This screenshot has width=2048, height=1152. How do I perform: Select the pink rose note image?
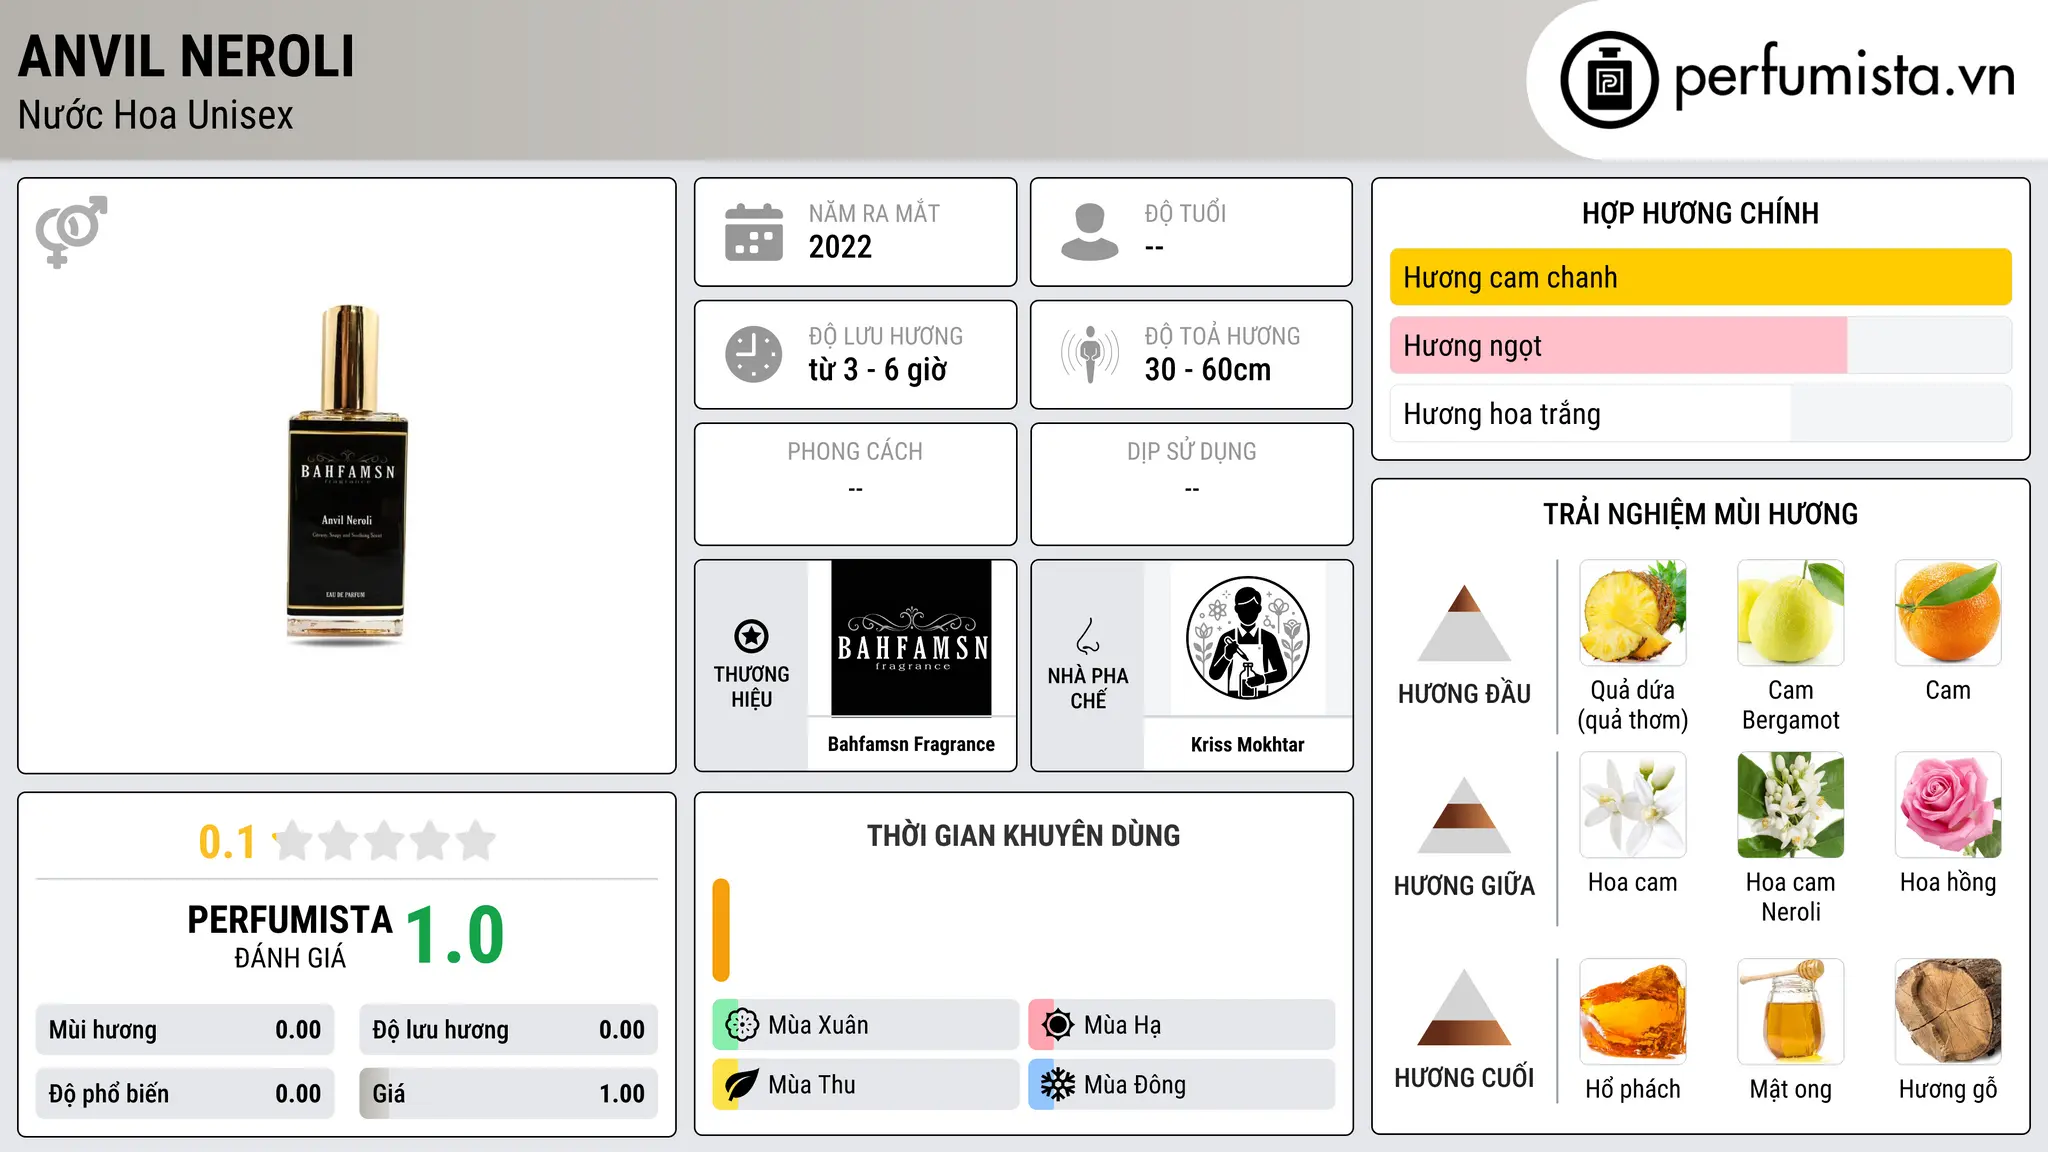[x=1948, y=805]
